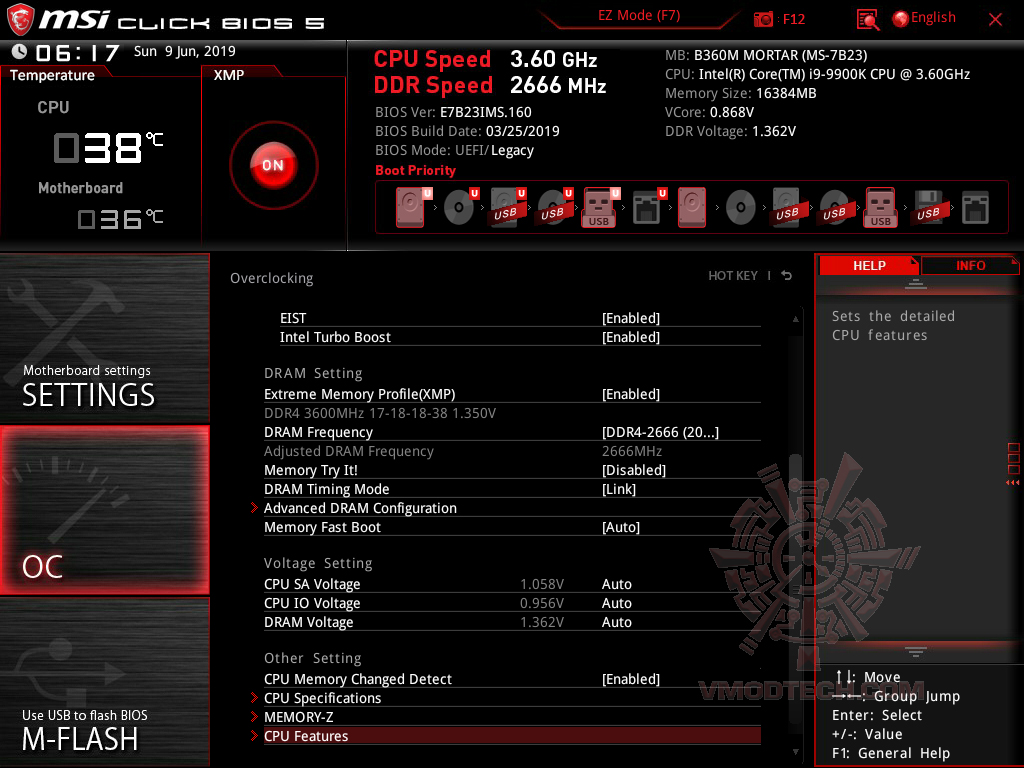Click the EZ Mode (F7) button

(638, 16)
